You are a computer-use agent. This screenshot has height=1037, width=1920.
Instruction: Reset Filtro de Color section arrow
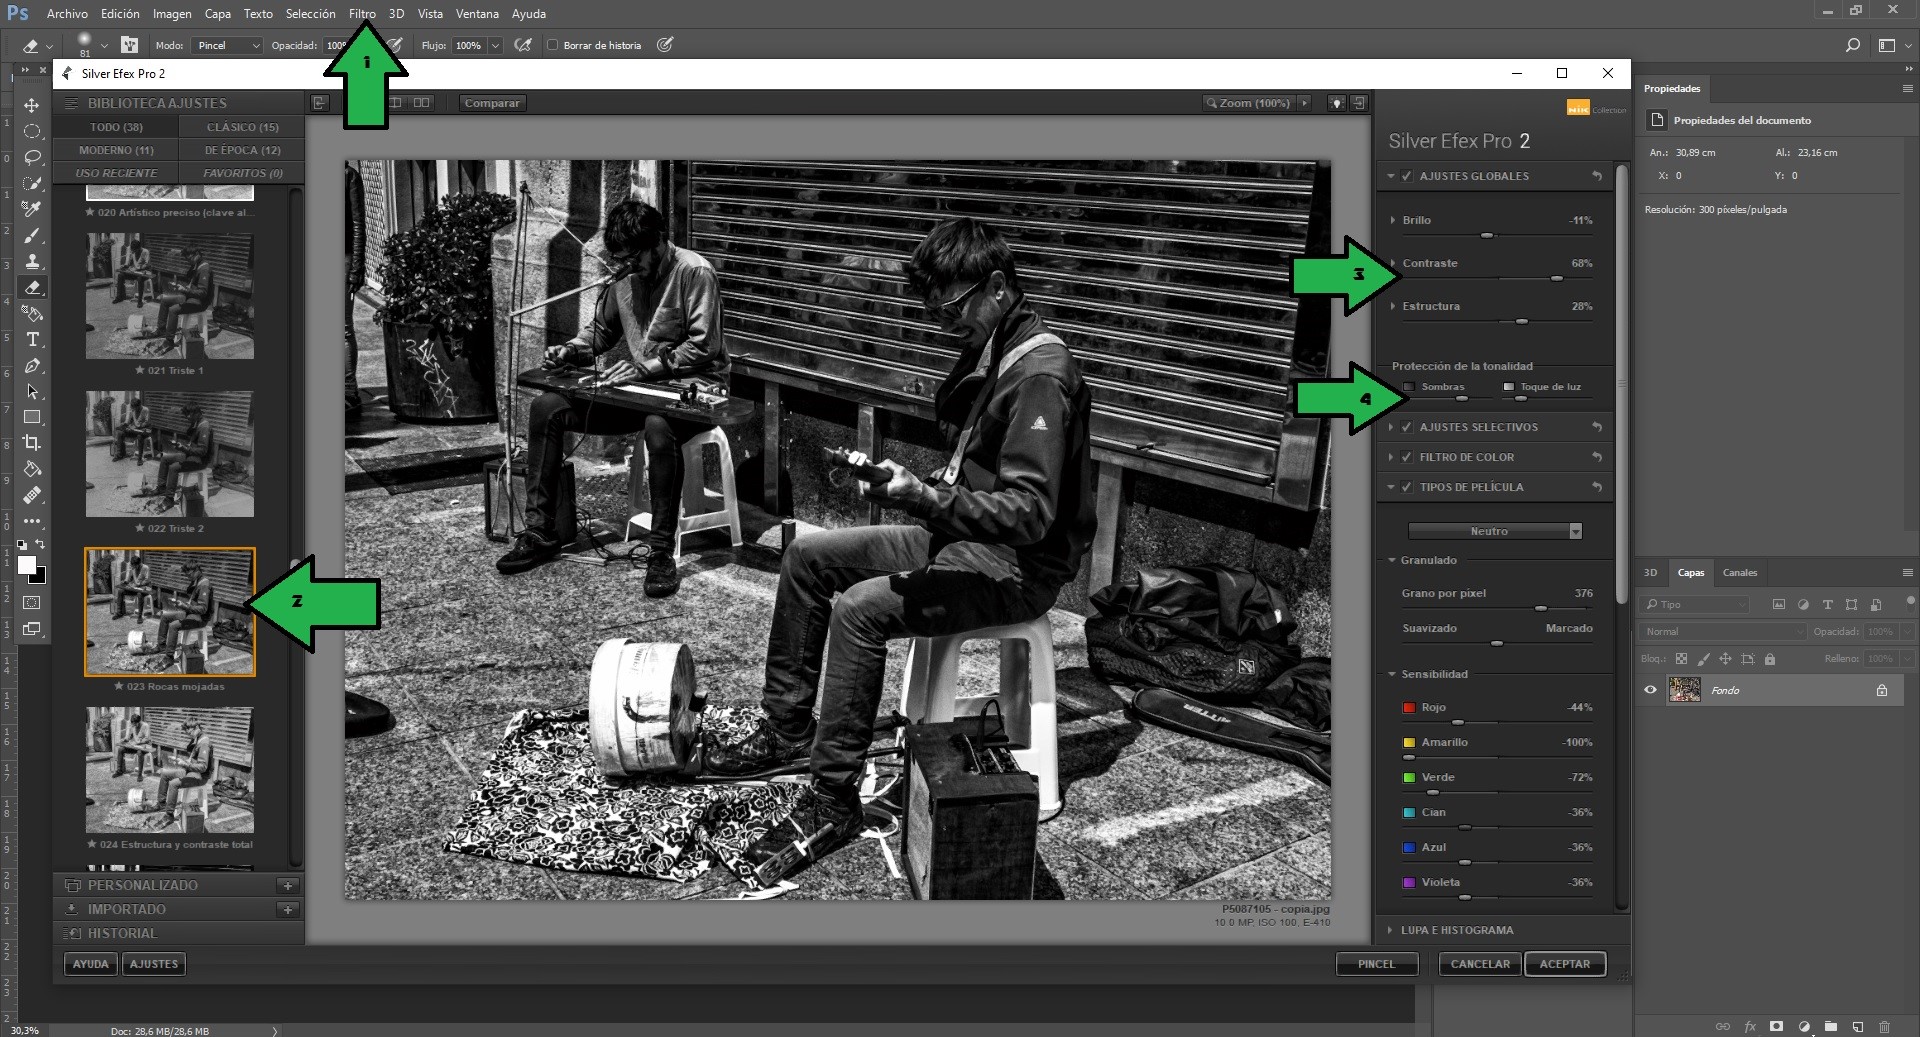(x=1597, y=457)
